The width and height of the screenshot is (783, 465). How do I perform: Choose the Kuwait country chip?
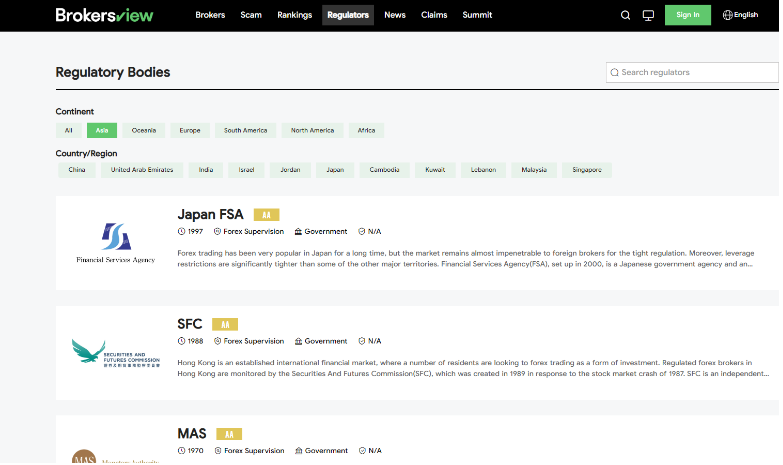click(435, 170)
